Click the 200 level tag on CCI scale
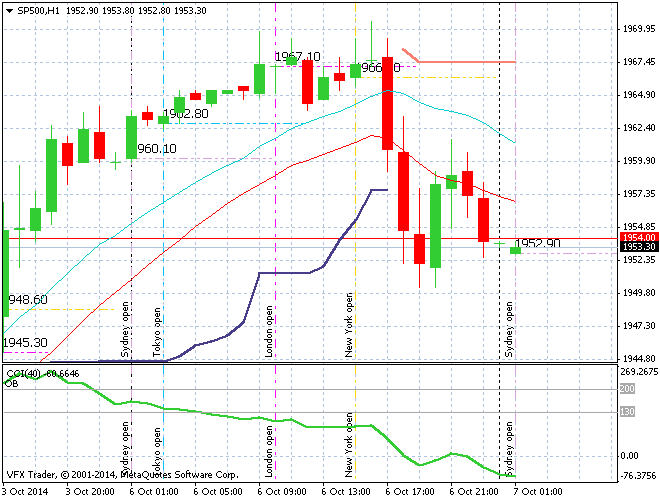 pyautogui.click(x=627, y=388)
